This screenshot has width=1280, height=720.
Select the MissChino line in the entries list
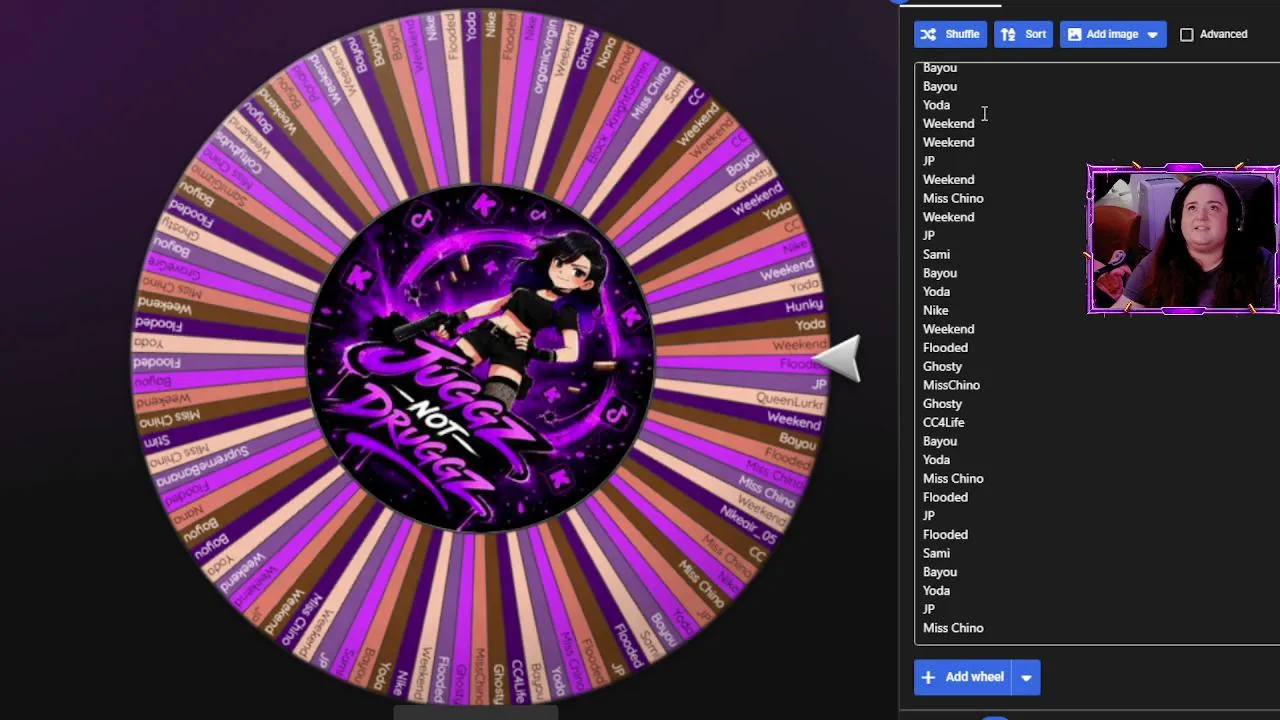(x=951, y=385)
